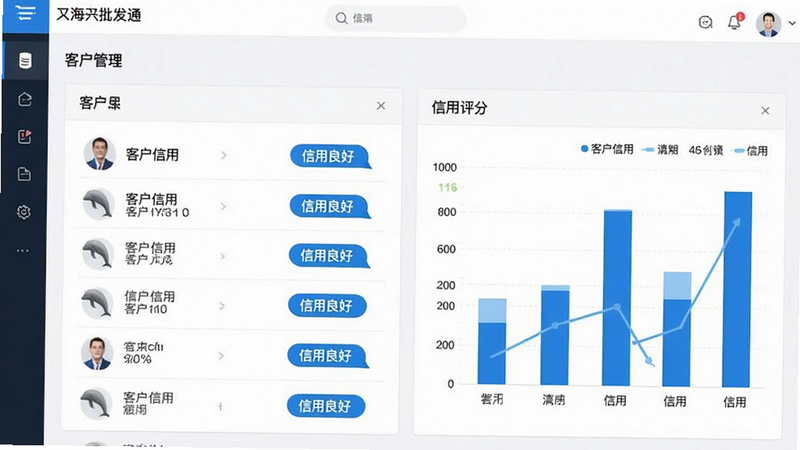Open the notification bell
The height and width of the screenshot is (450, 800).
[x=735, y=22]
